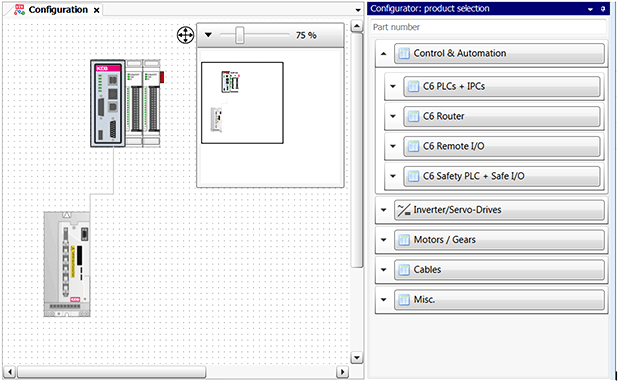Click the Cables category icon

click(x=404, y=270)
